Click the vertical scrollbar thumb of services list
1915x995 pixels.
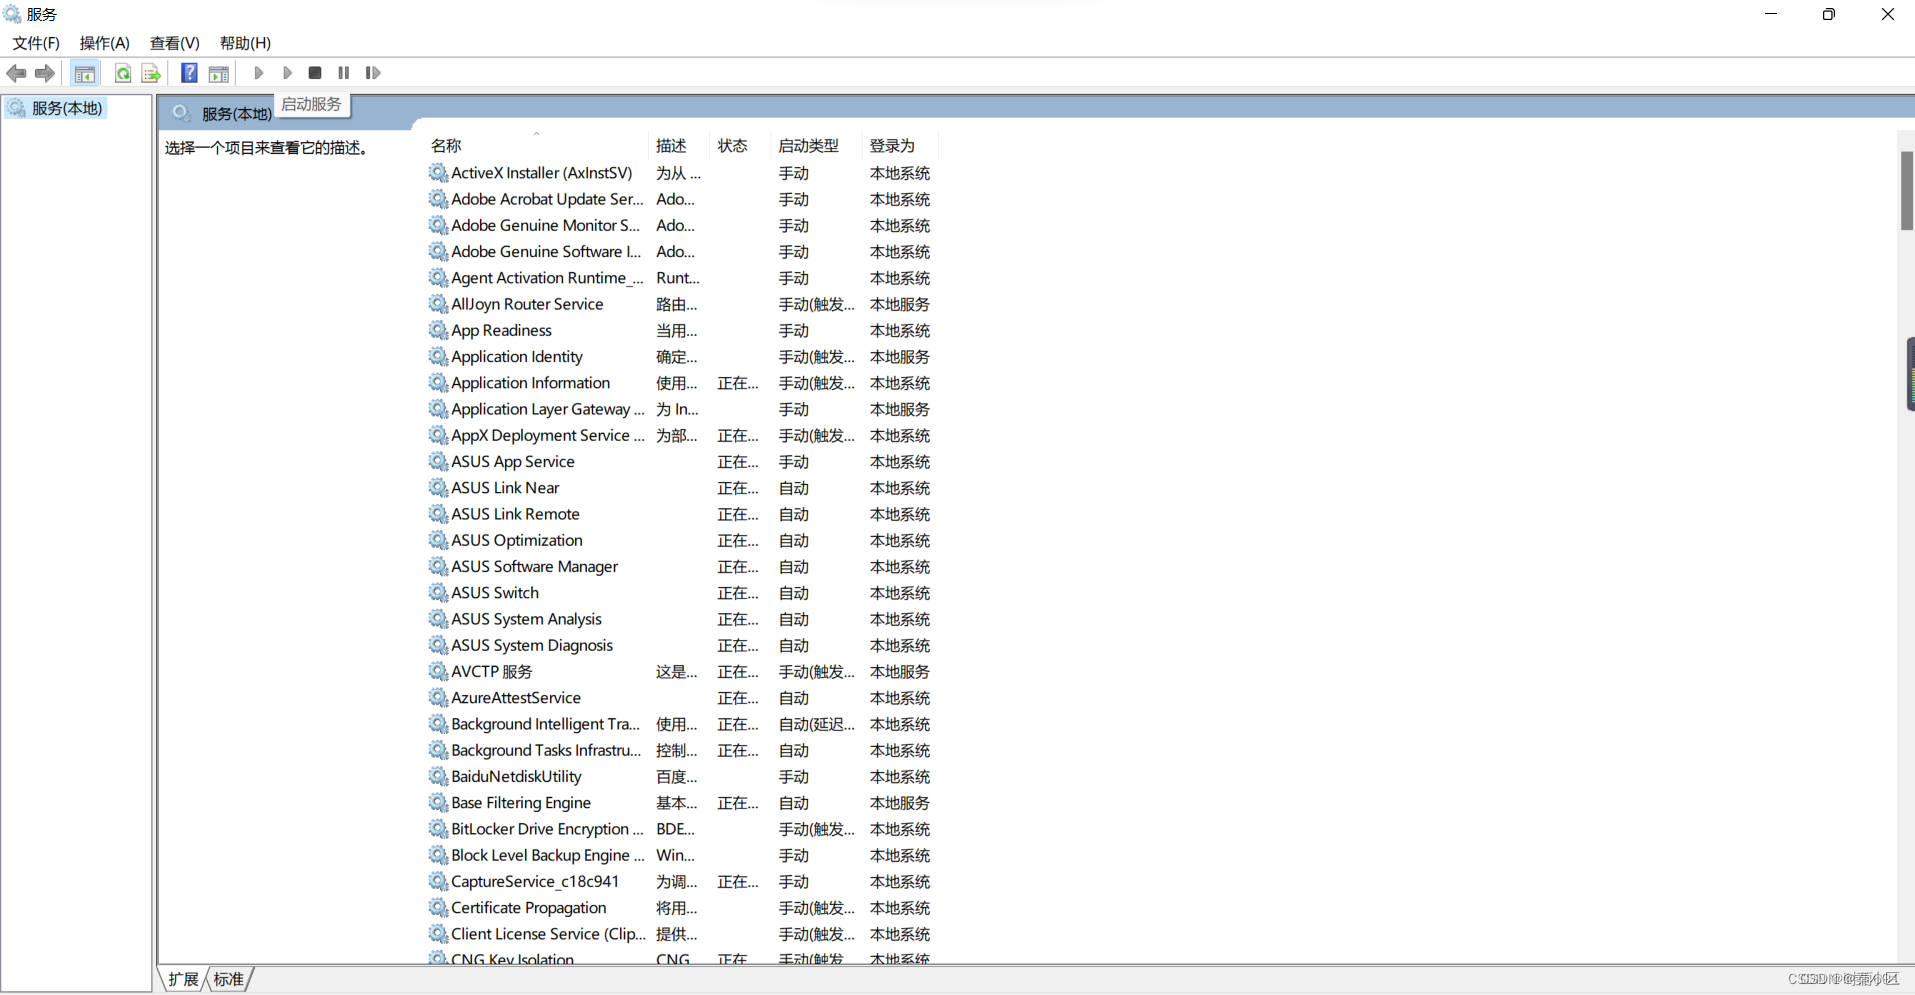pos(1906,190)
